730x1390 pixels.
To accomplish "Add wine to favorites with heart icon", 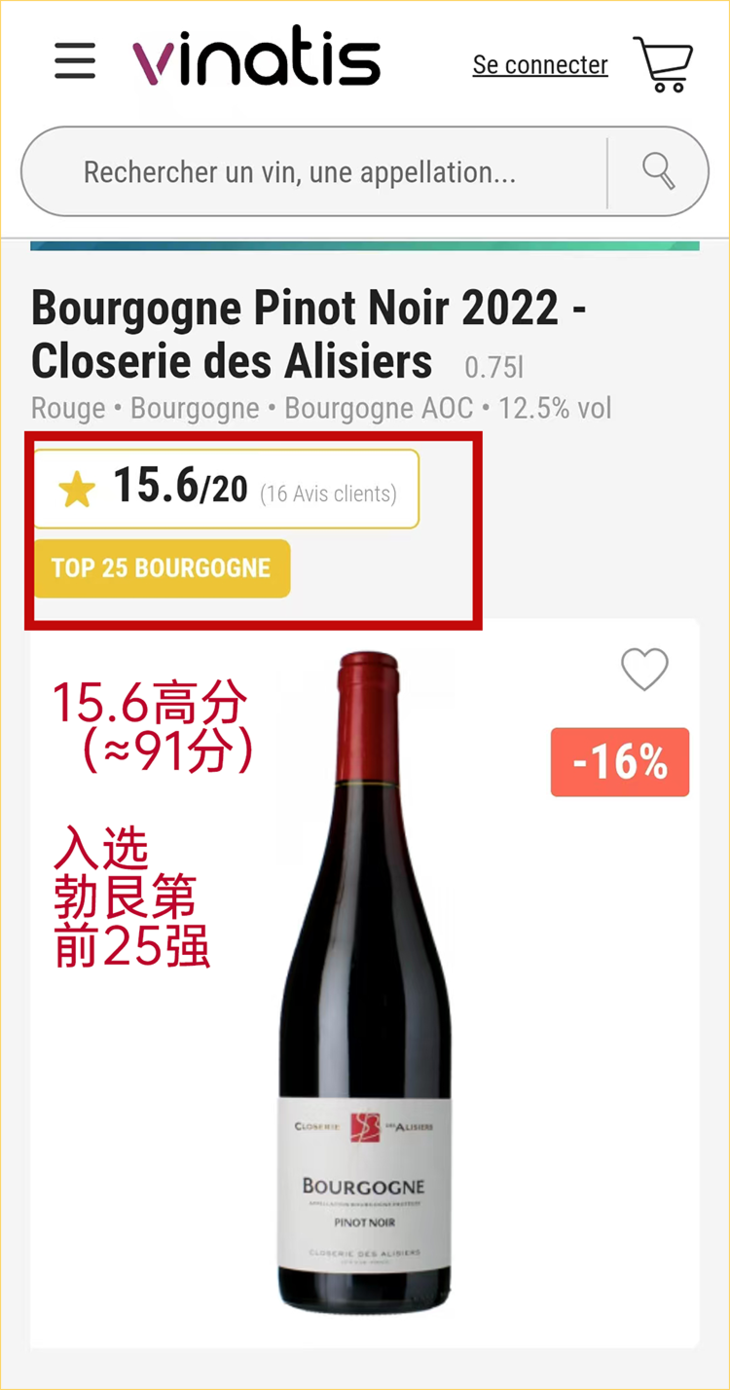I will [645, 669].
